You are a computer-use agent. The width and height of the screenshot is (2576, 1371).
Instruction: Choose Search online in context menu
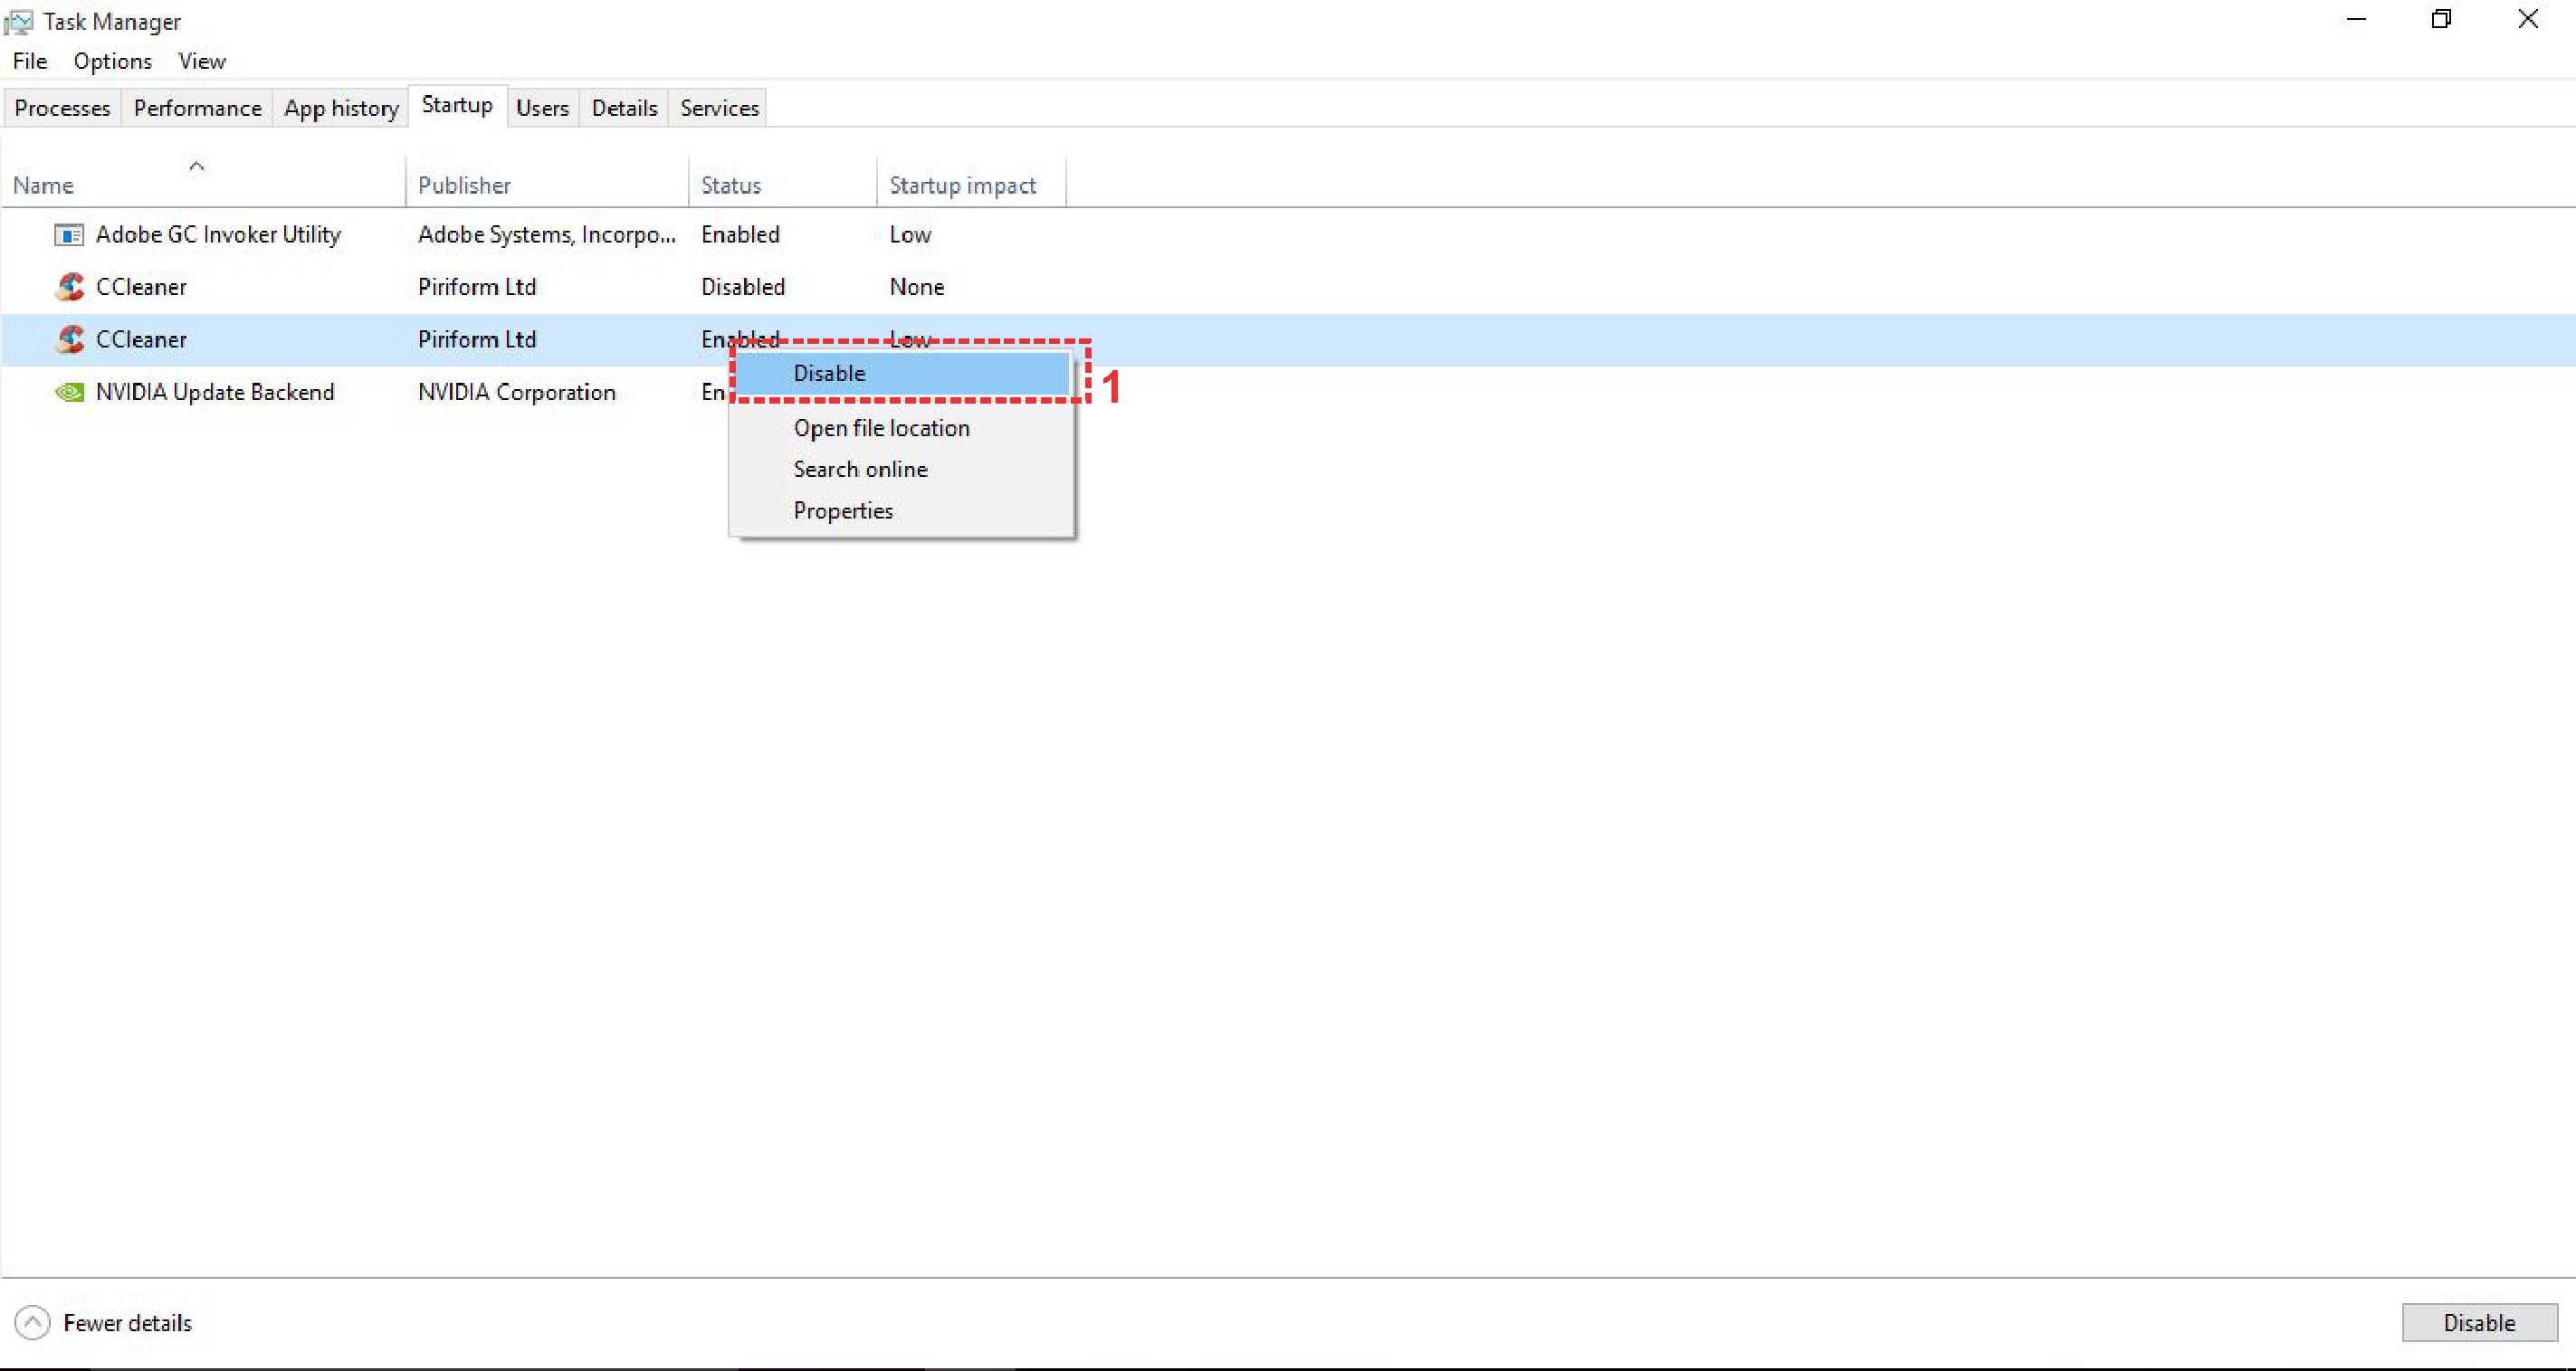pos(860,469)
